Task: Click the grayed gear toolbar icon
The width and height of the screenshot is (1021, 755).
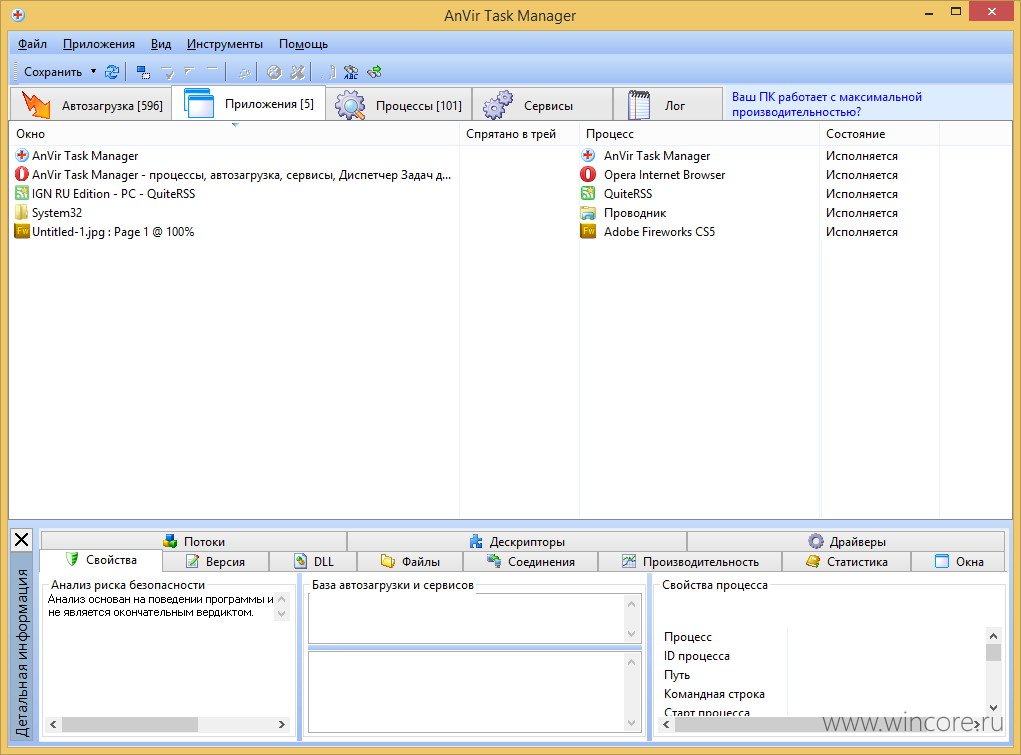Action: point(244,72)
